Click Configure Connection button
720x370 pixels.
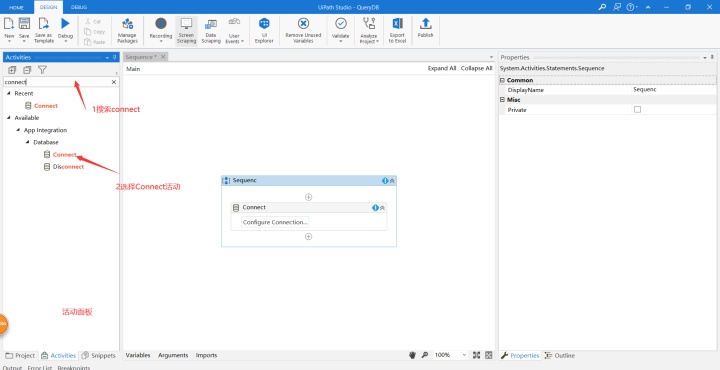point(275,222)
